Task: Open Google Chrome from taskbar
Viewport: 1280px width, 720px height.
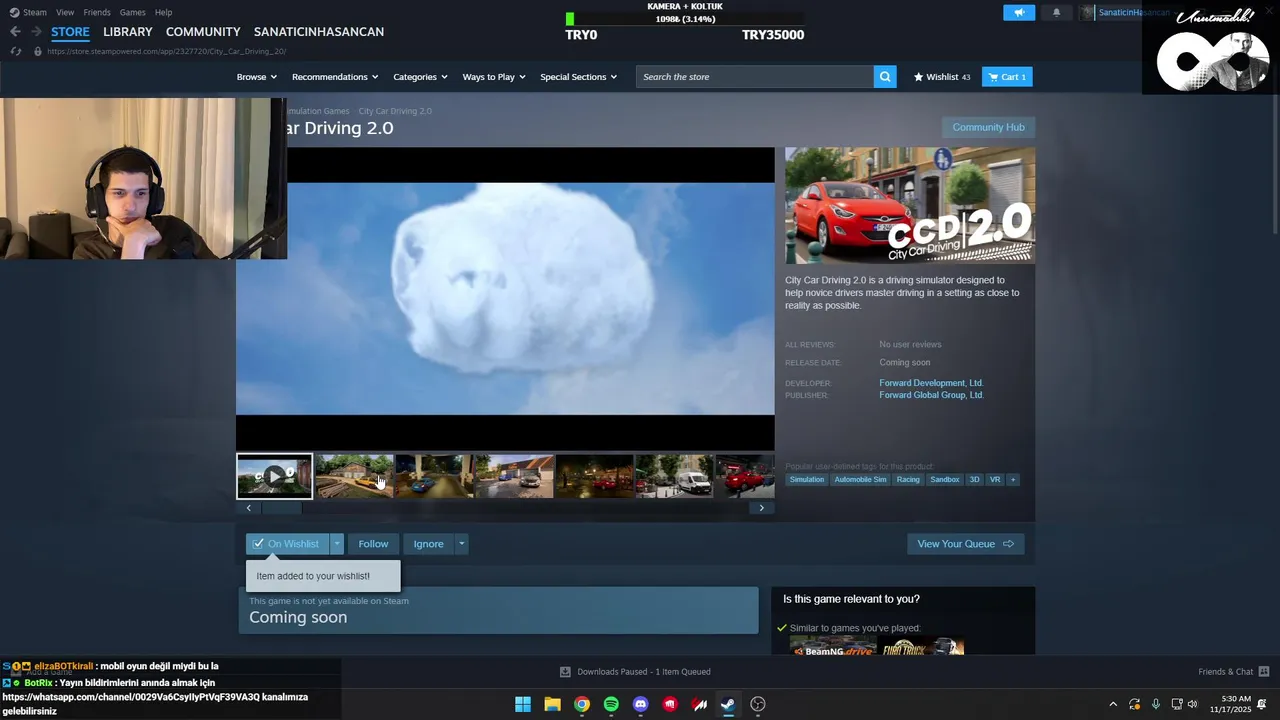Action: pos(582,704)
